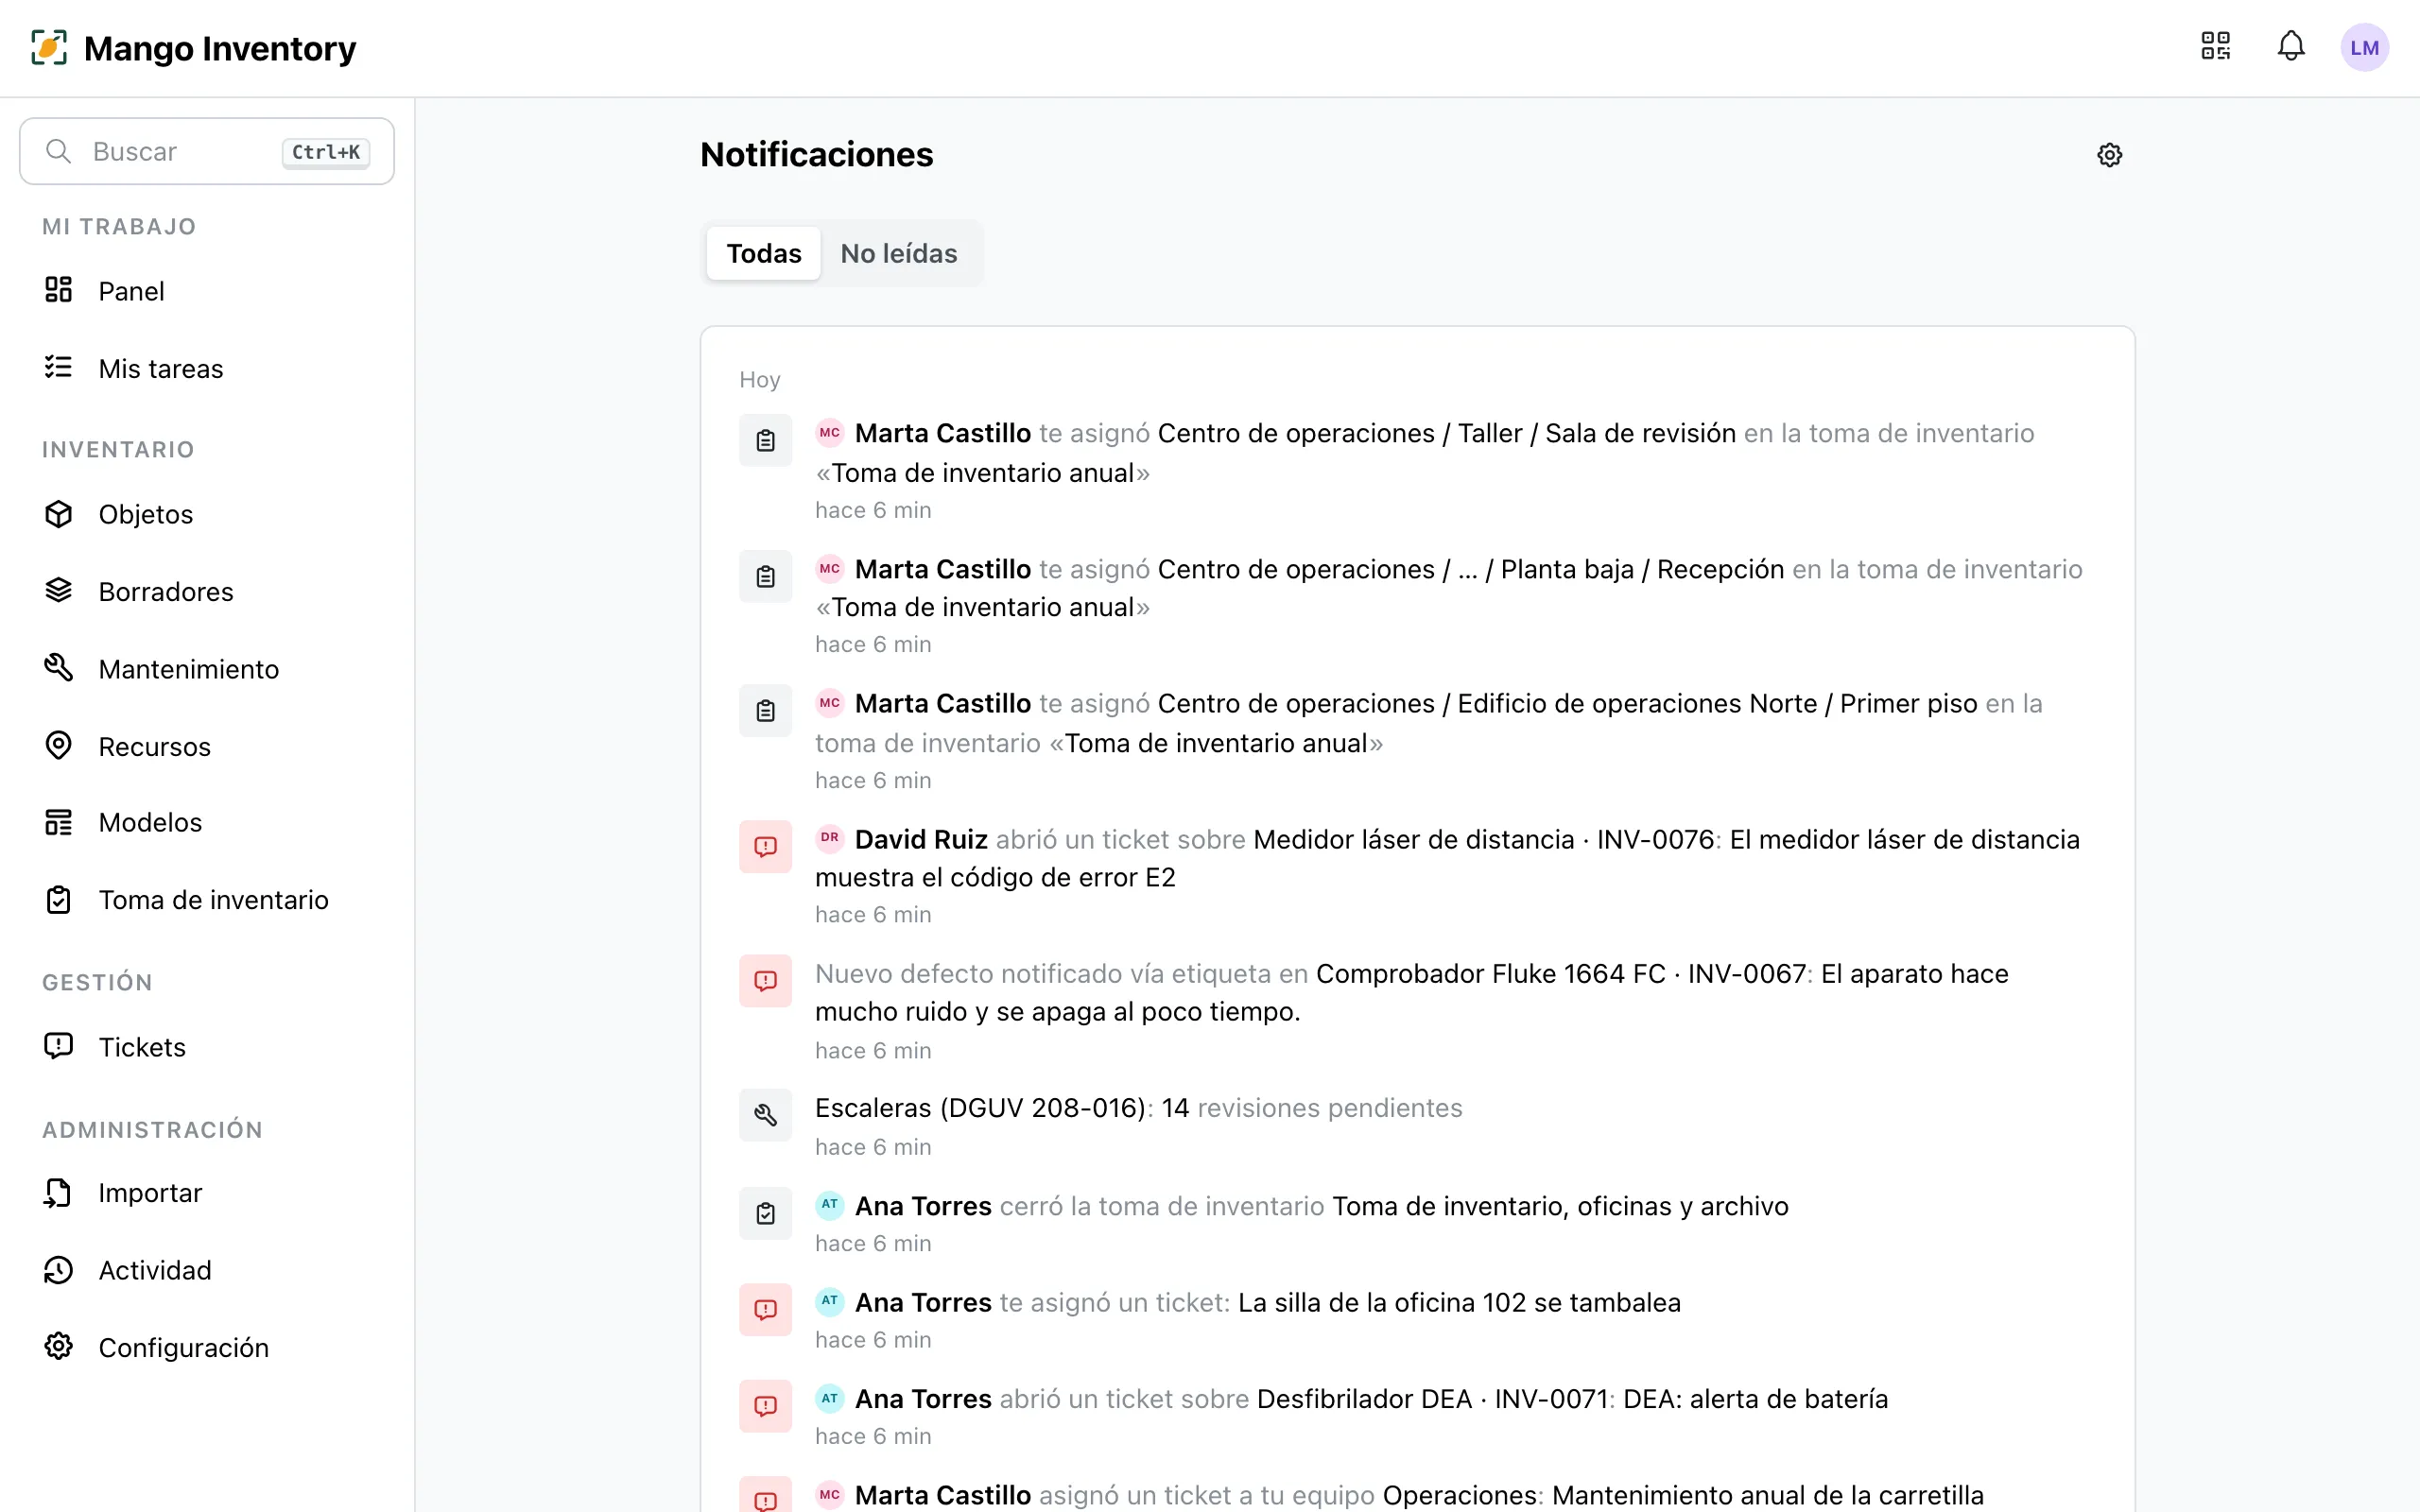
Task: Open Desfibrilador DEA · INV-0071 link
Action: 1432,1398
